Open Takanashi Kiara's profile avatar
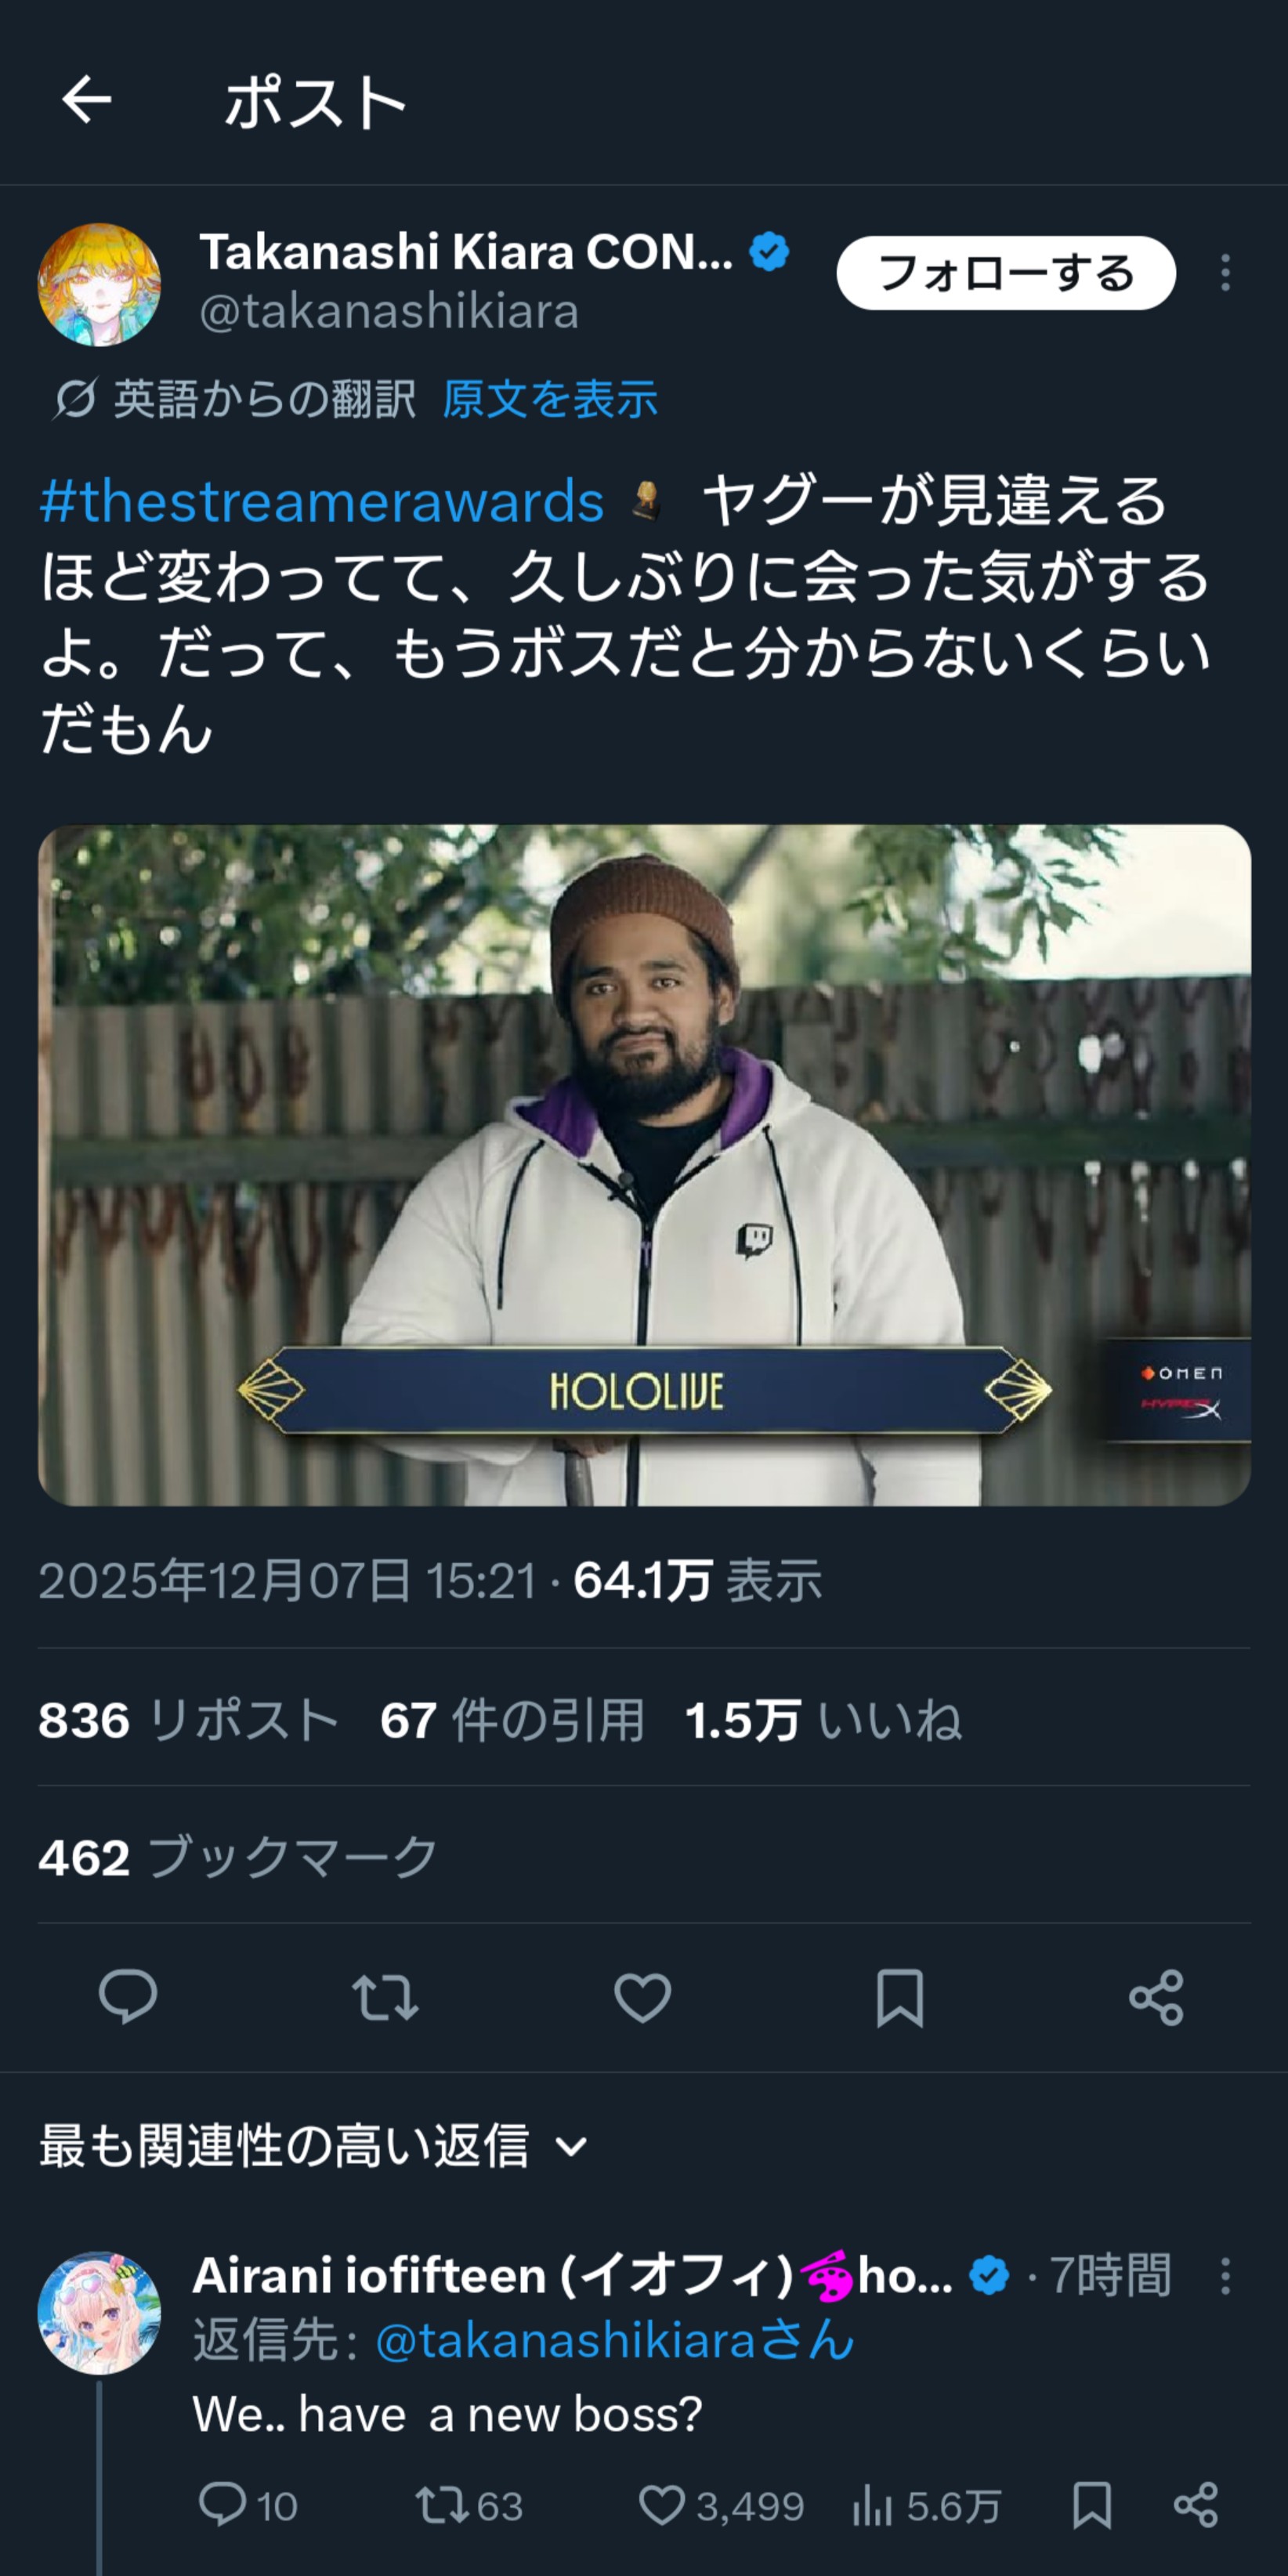 click(x=99, y=284)
